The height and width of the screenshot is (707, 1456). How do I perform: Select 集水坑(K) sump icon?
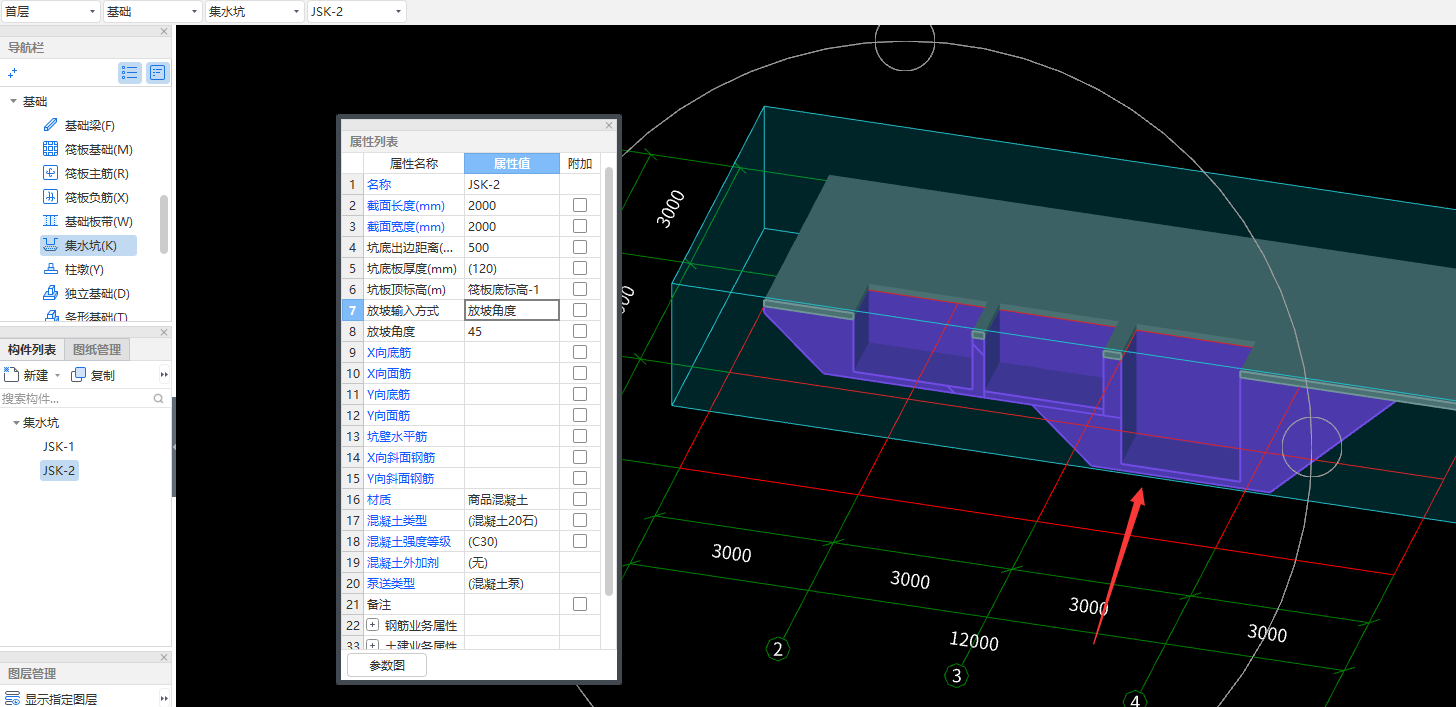51,245
